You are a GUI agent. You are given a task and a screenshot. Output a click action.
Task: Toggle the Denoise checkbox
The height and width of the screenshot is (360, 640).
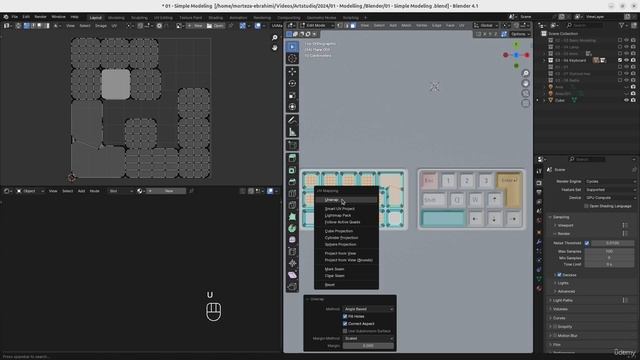560,275
